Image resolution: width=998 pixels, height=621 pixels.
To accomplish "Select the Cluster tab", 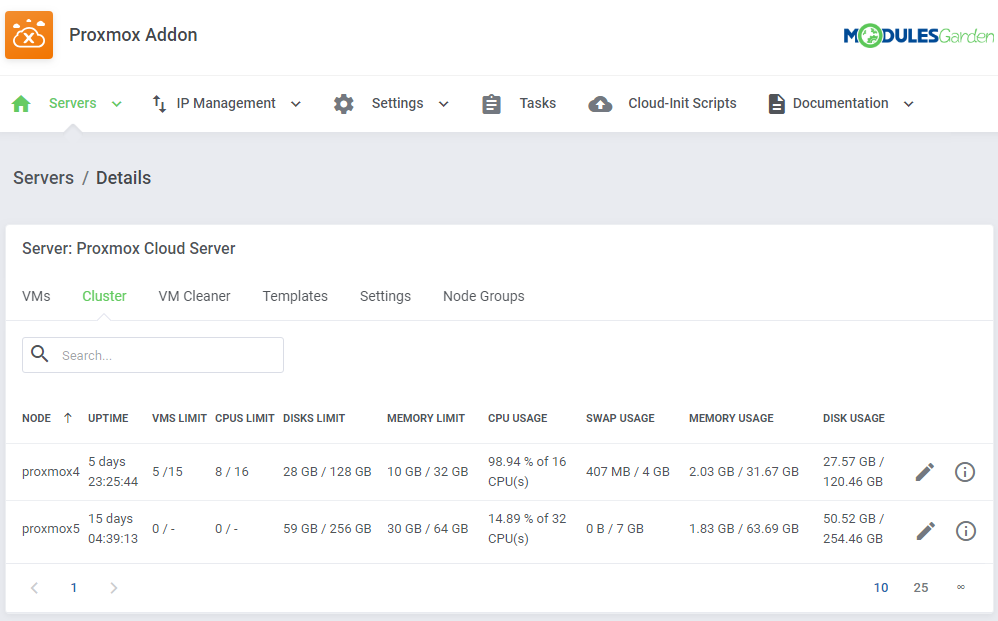I will coord(104,296).
